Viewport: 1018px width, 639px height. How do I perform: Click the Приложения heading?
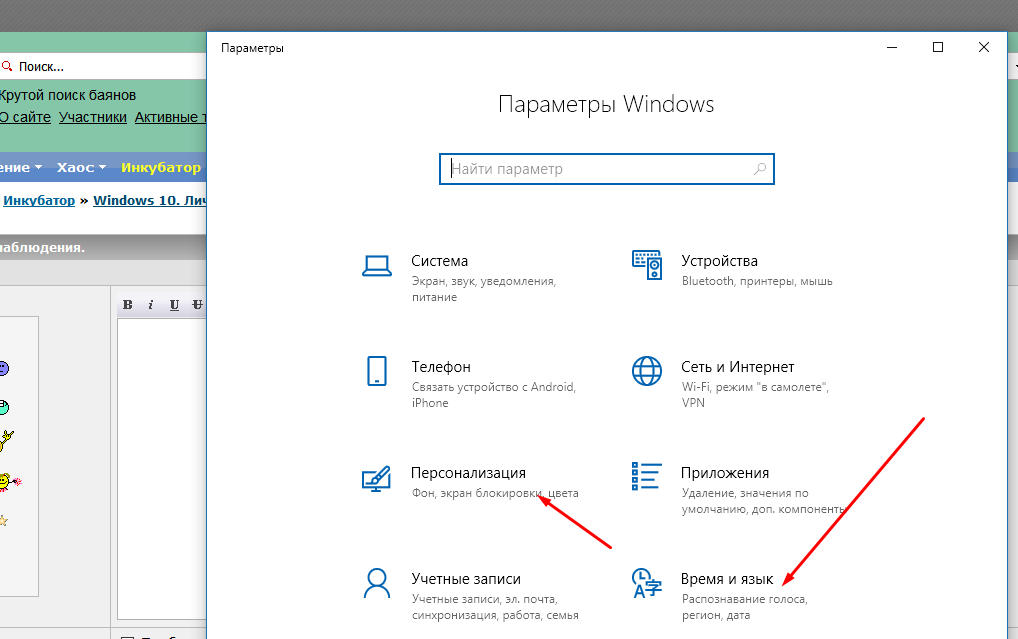point(725,473)
